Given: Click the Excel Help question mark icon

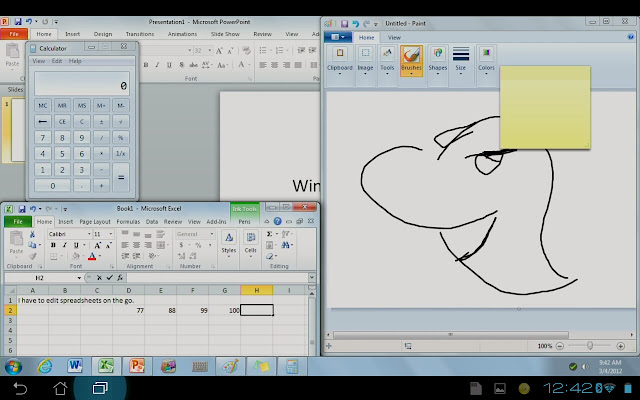Looking at the screenshot, I should pyautogui.click(x=278, y=221).
